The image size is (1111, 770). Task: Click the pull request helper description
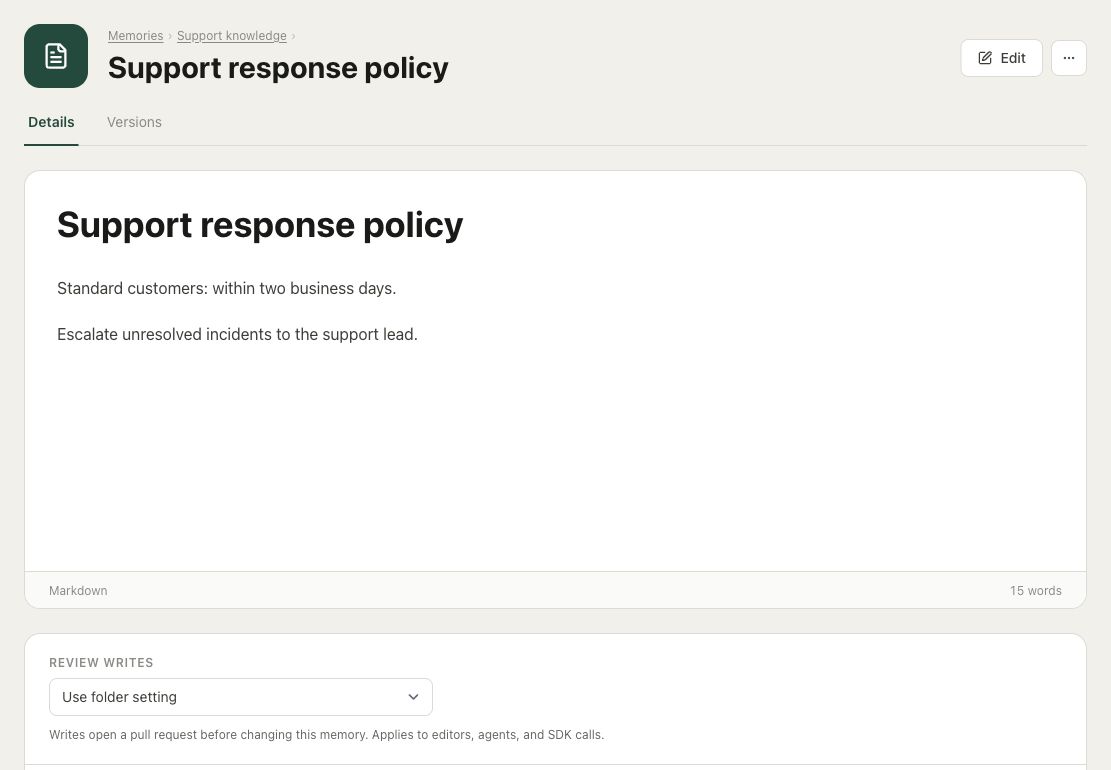tap(327, 735)
